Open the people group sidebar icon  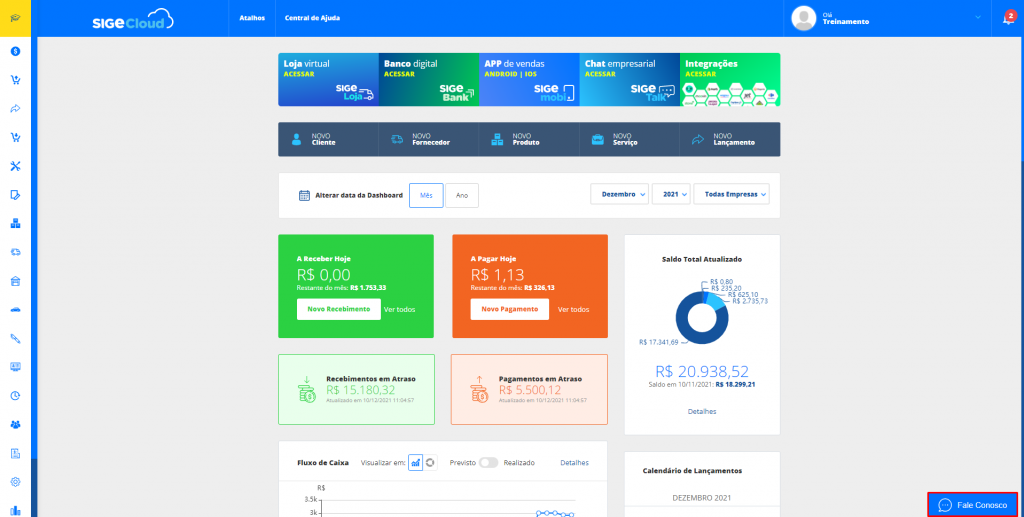(15, 424)
